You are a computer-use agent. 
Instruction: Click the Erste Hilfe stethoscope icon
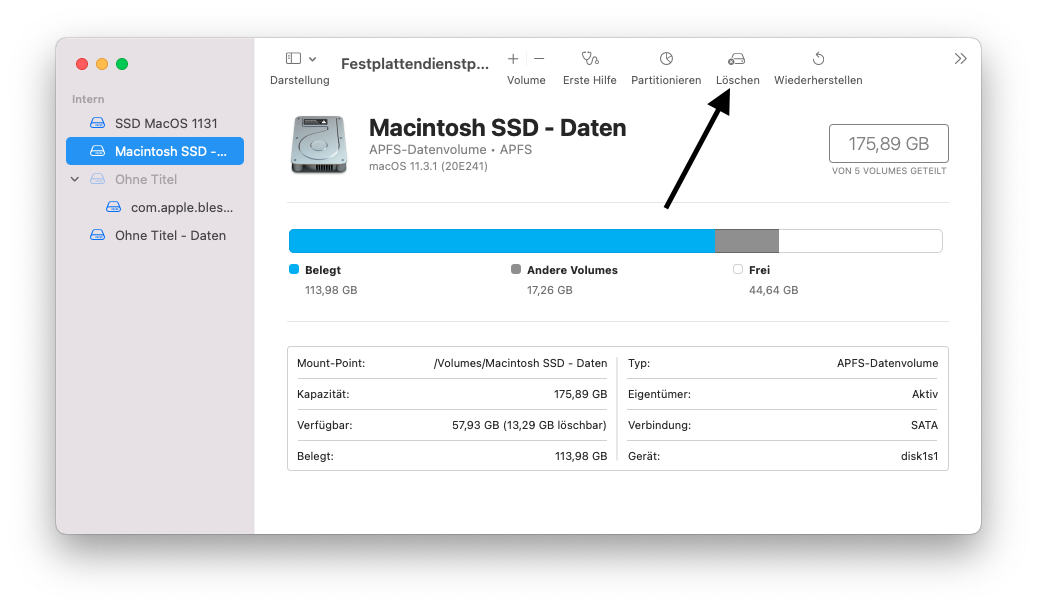tap(589, 59)
